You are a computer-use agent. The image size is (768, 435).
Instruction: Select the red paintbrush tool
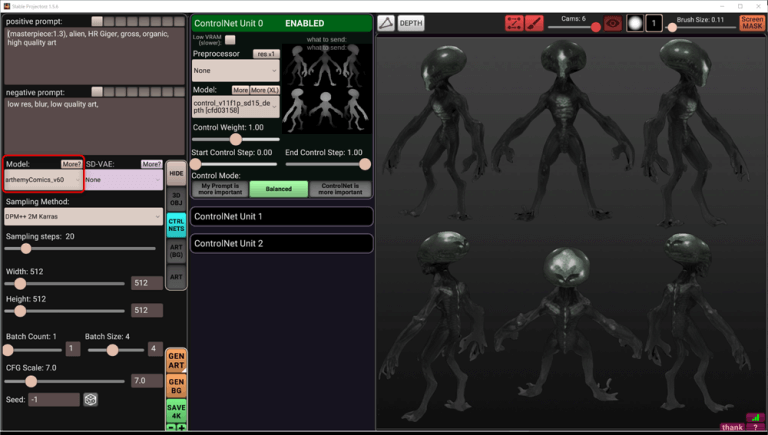tap(535, 23)
